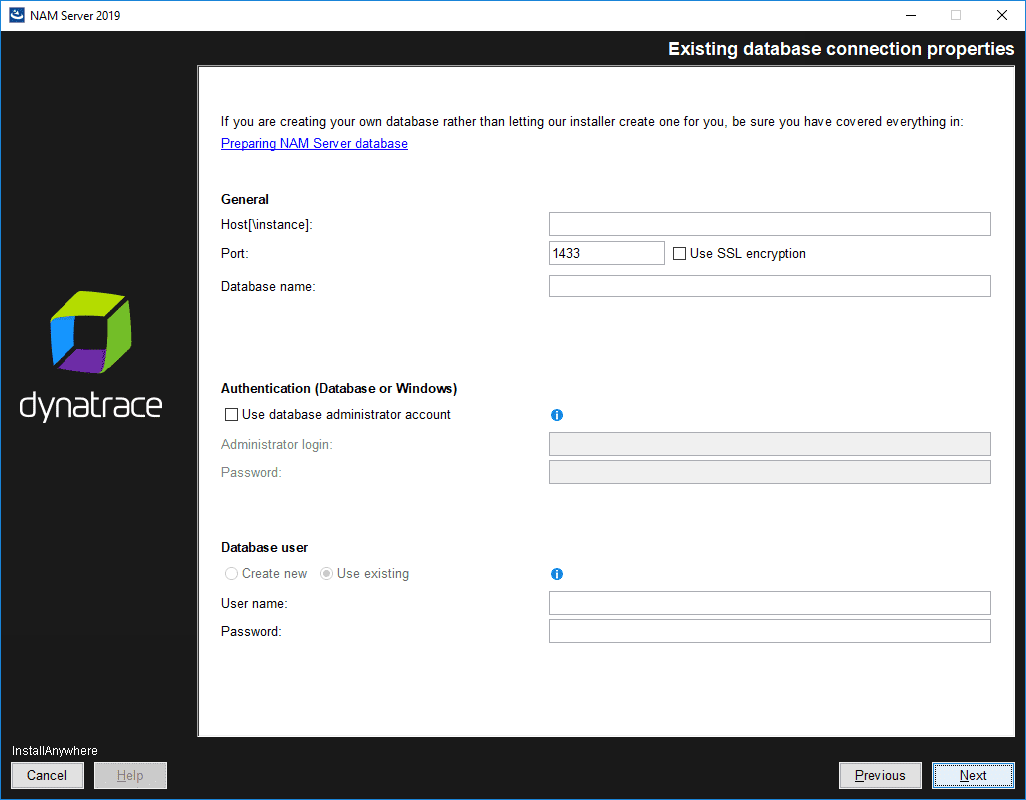This screenshot has height=800, width=1026.
Task: Open the Preparing NAM Server database link
Action: [314, 143]
